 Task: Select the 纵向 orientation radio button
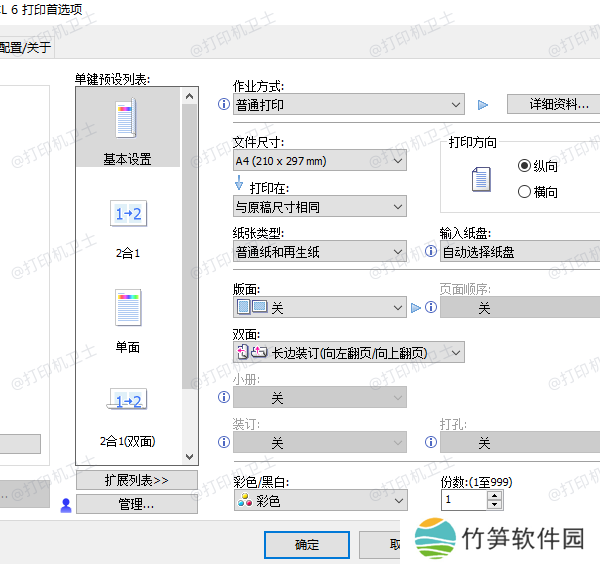pyautogui.click(x=525, y=166)
